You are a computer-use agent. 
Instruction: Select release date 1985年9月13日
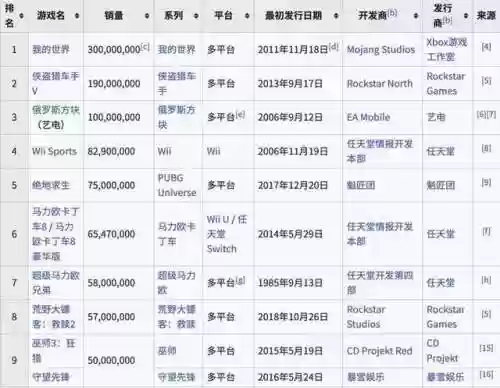290,283
